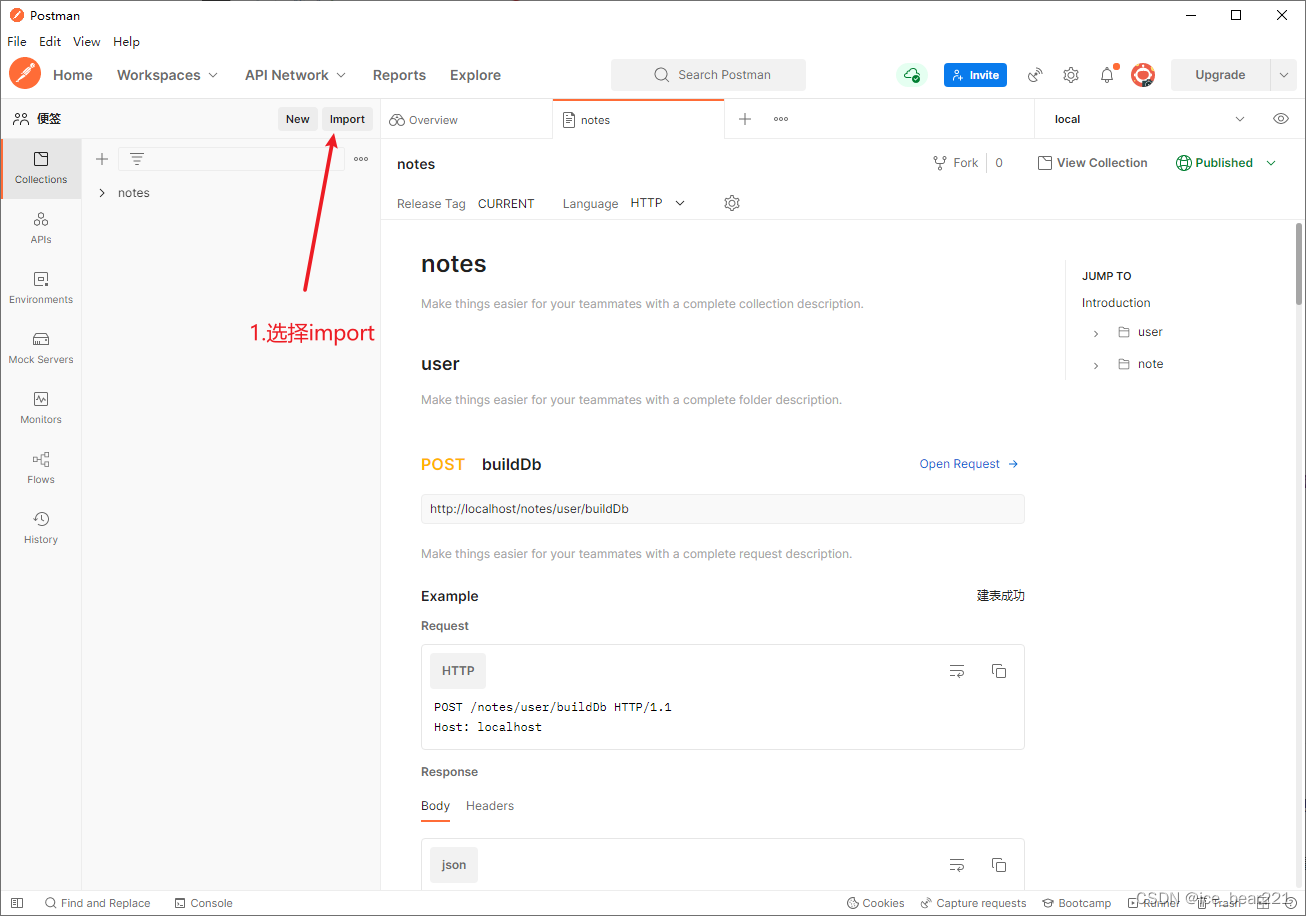Click the satellite capture icon in the header
The image size is (1306, 916).
(x=1035, y=75)
